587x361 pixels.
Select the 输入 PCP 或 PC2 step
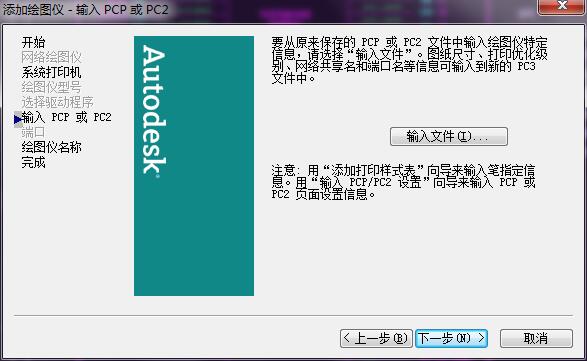[66, 118]
